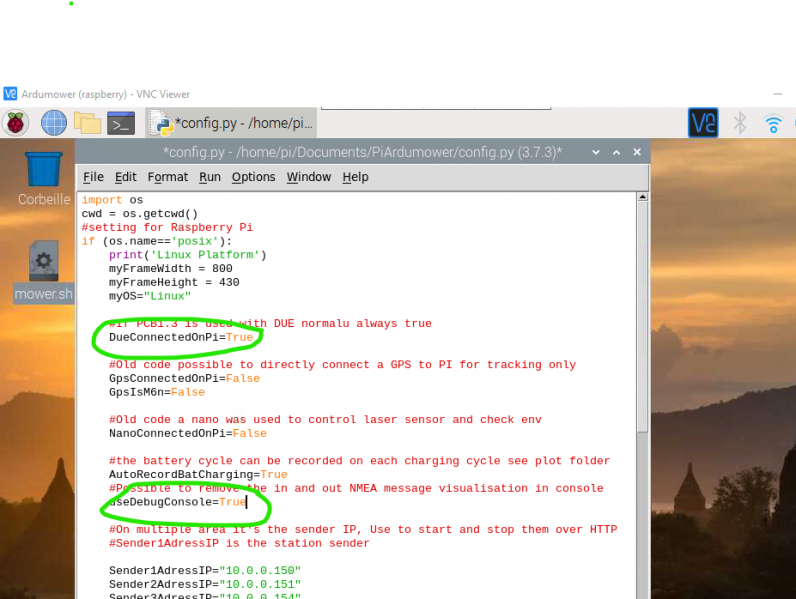Click the window menu chevron in titlebar
Image resolution: width=796 pixels, height=599 pixels.
[595, 152]
